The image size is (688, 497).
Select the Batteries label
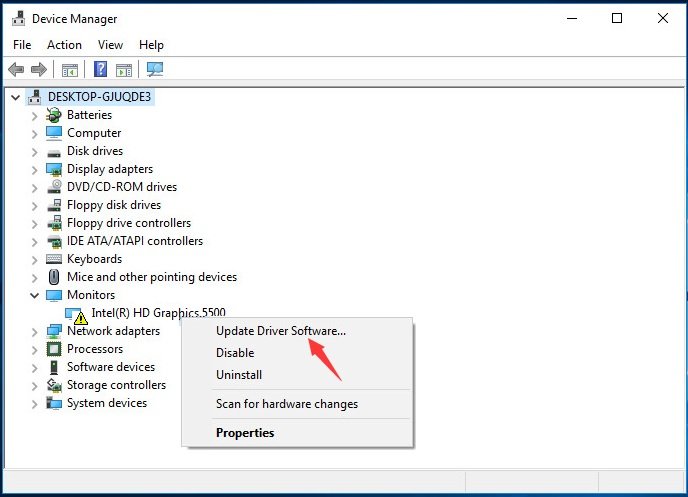tap(89, 115)
